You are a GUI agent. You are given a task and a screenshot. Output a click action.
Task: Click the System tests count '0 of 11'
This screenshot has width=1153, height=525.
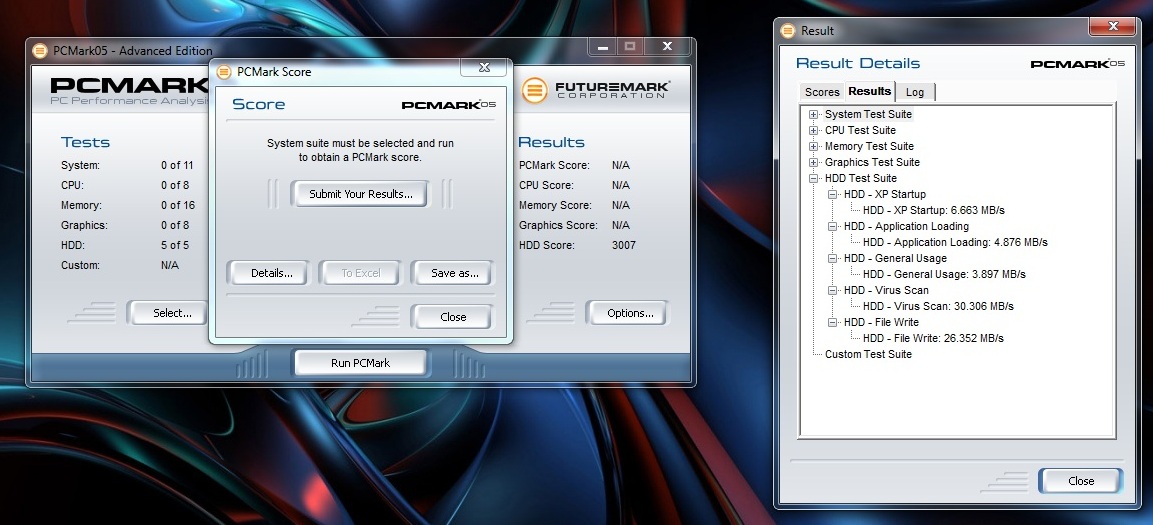tap(177, 165)
